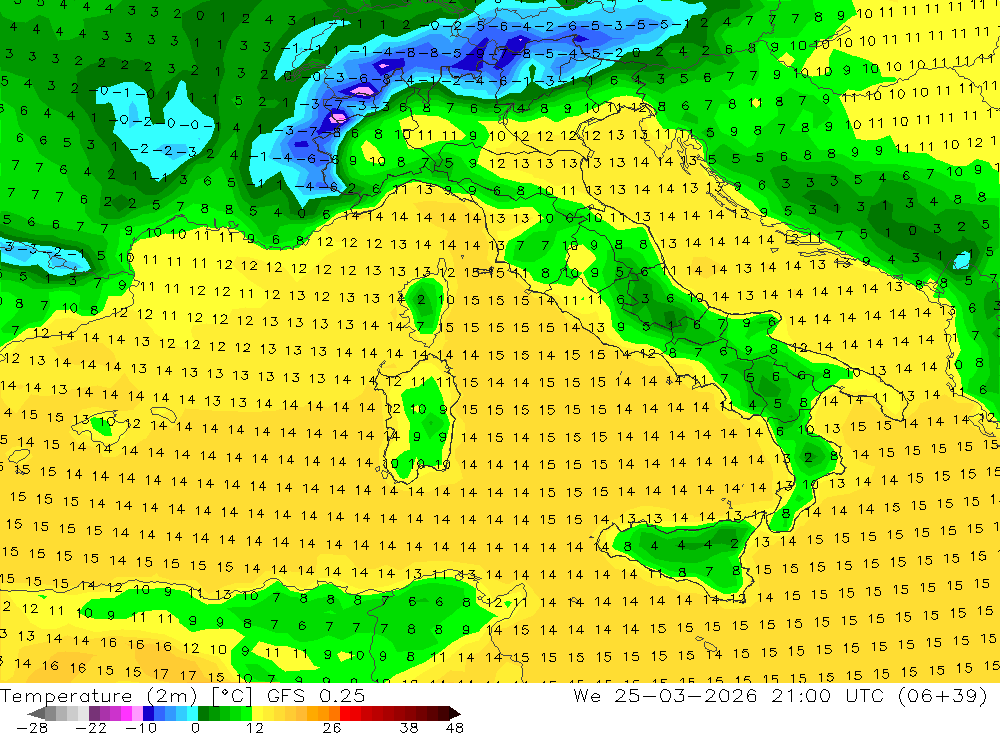Click the "0" legend scale label
The image size is (1000, 733).
point(195,727)
